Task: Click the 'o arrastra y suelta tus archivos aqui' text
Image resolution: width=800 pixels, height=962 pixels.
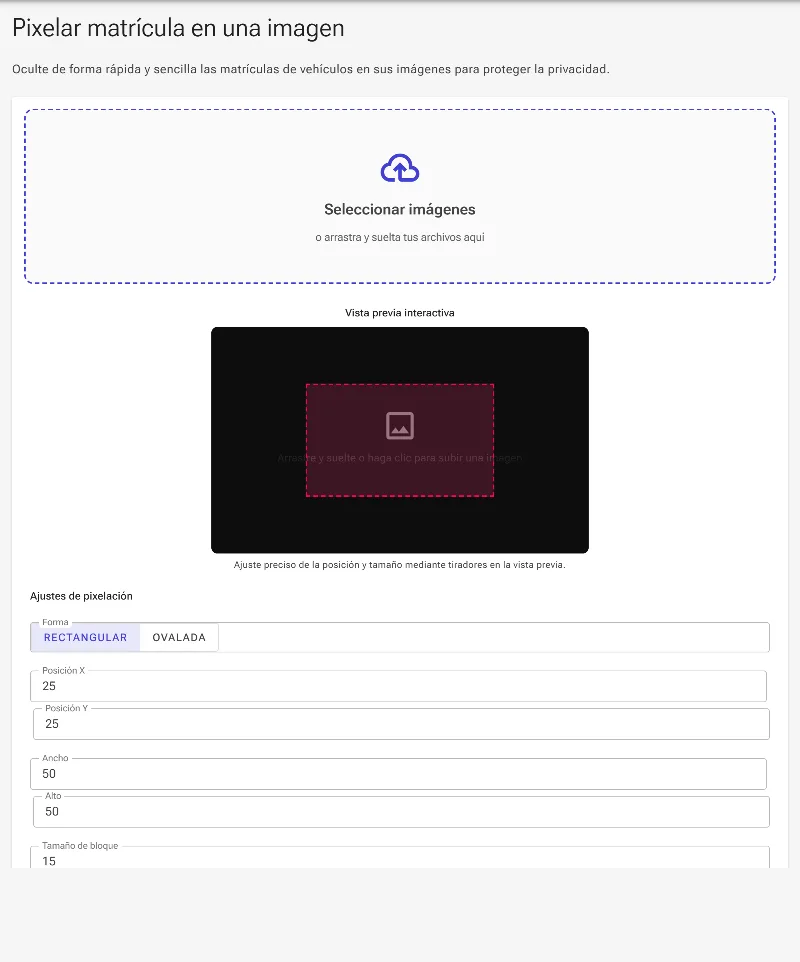Action: [400, 237]
